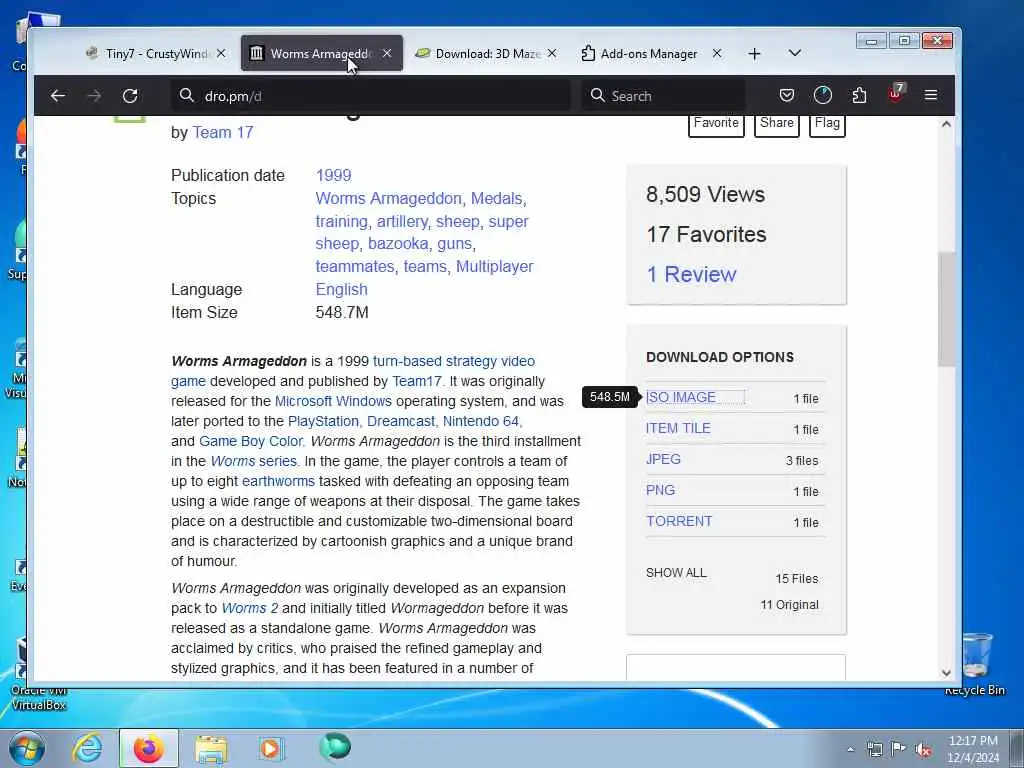Open the Worms Armageddon topic link
The image size is (1024, 768).
pyautogui.click(x=389, y=199)
